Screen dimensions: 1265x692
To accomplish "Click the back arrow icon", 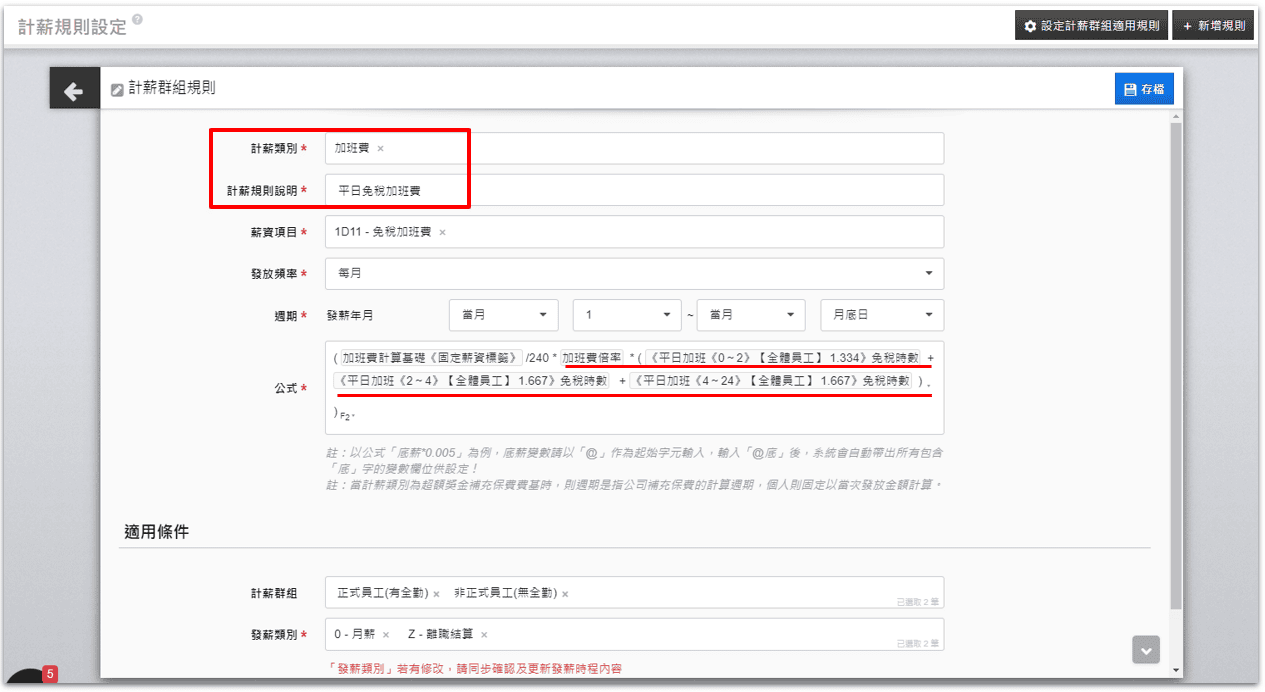I will [x=74, y=91].
